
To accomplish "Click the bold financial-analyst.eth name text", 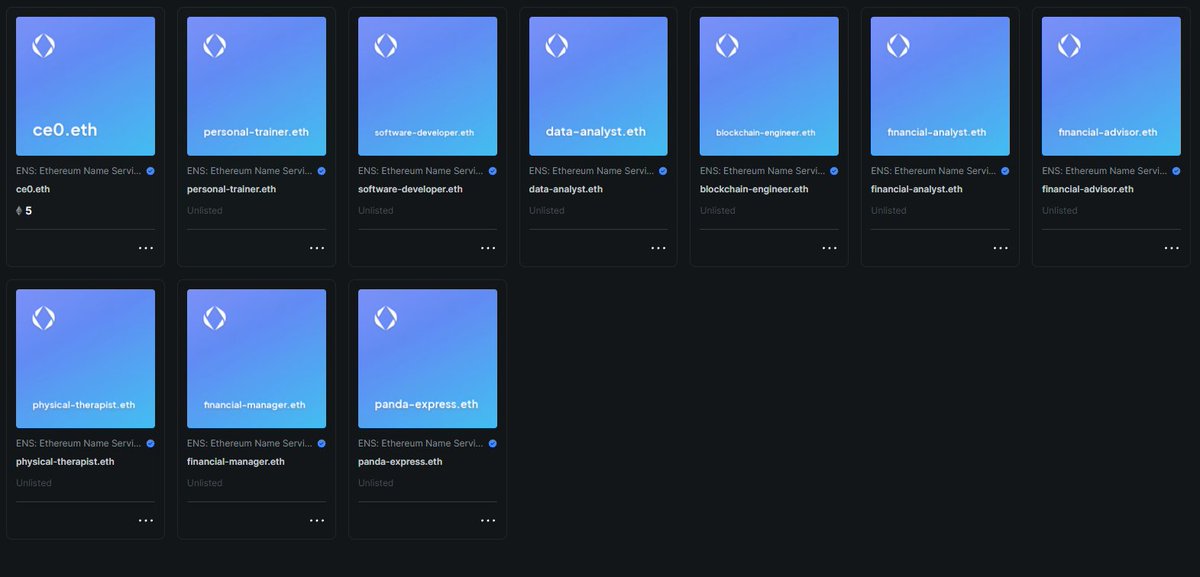I will (x=917, y=189).
